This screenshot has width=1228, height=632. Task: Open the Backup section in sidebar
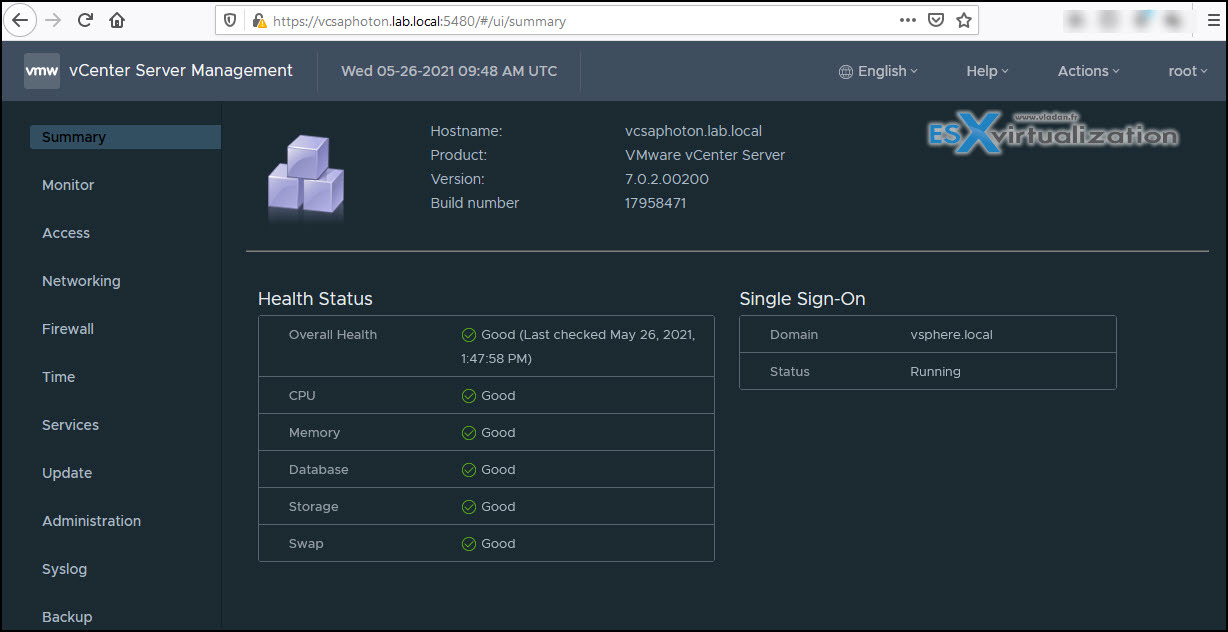67,617
